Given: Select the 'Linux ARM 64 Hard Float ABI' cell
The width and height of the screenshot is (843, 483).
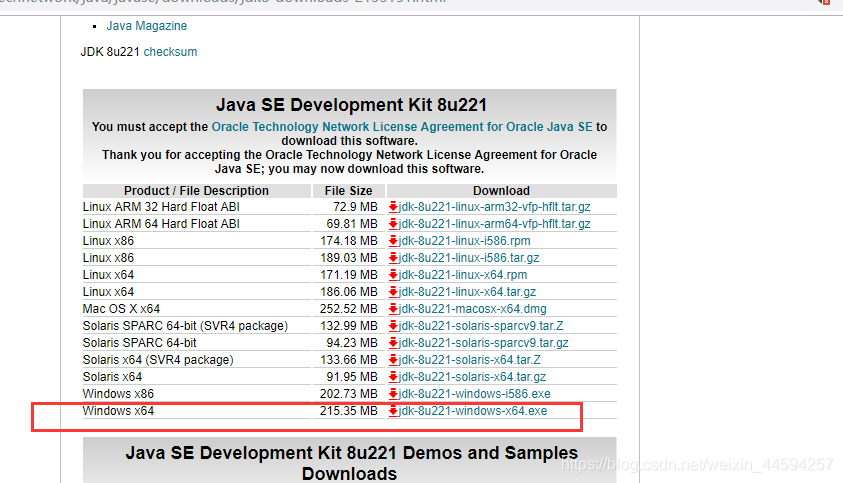Looking at the screenshot, I should click(197, 224).
